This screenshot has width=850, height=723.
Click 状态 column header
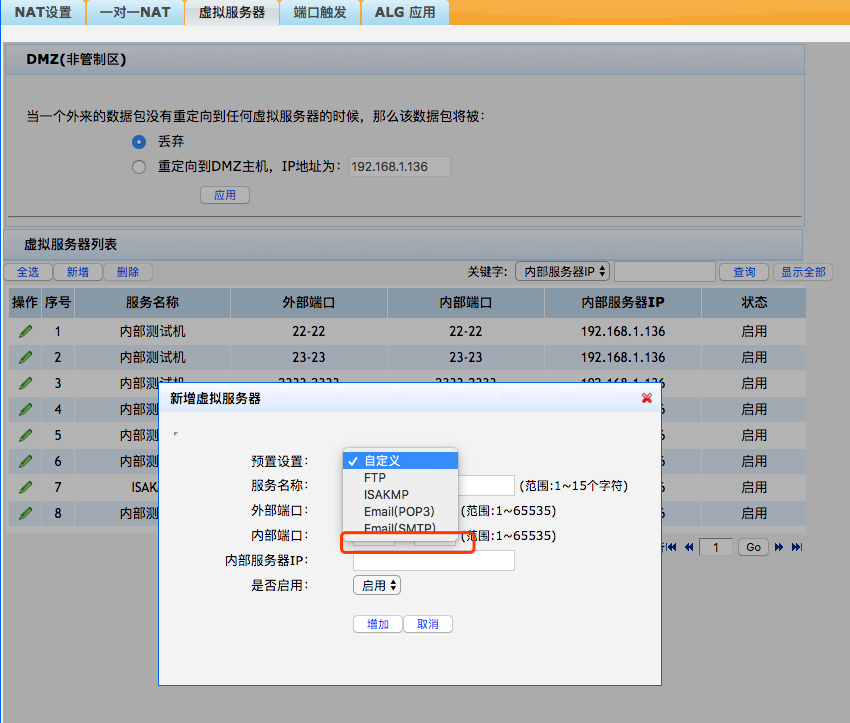click(754, 302)
